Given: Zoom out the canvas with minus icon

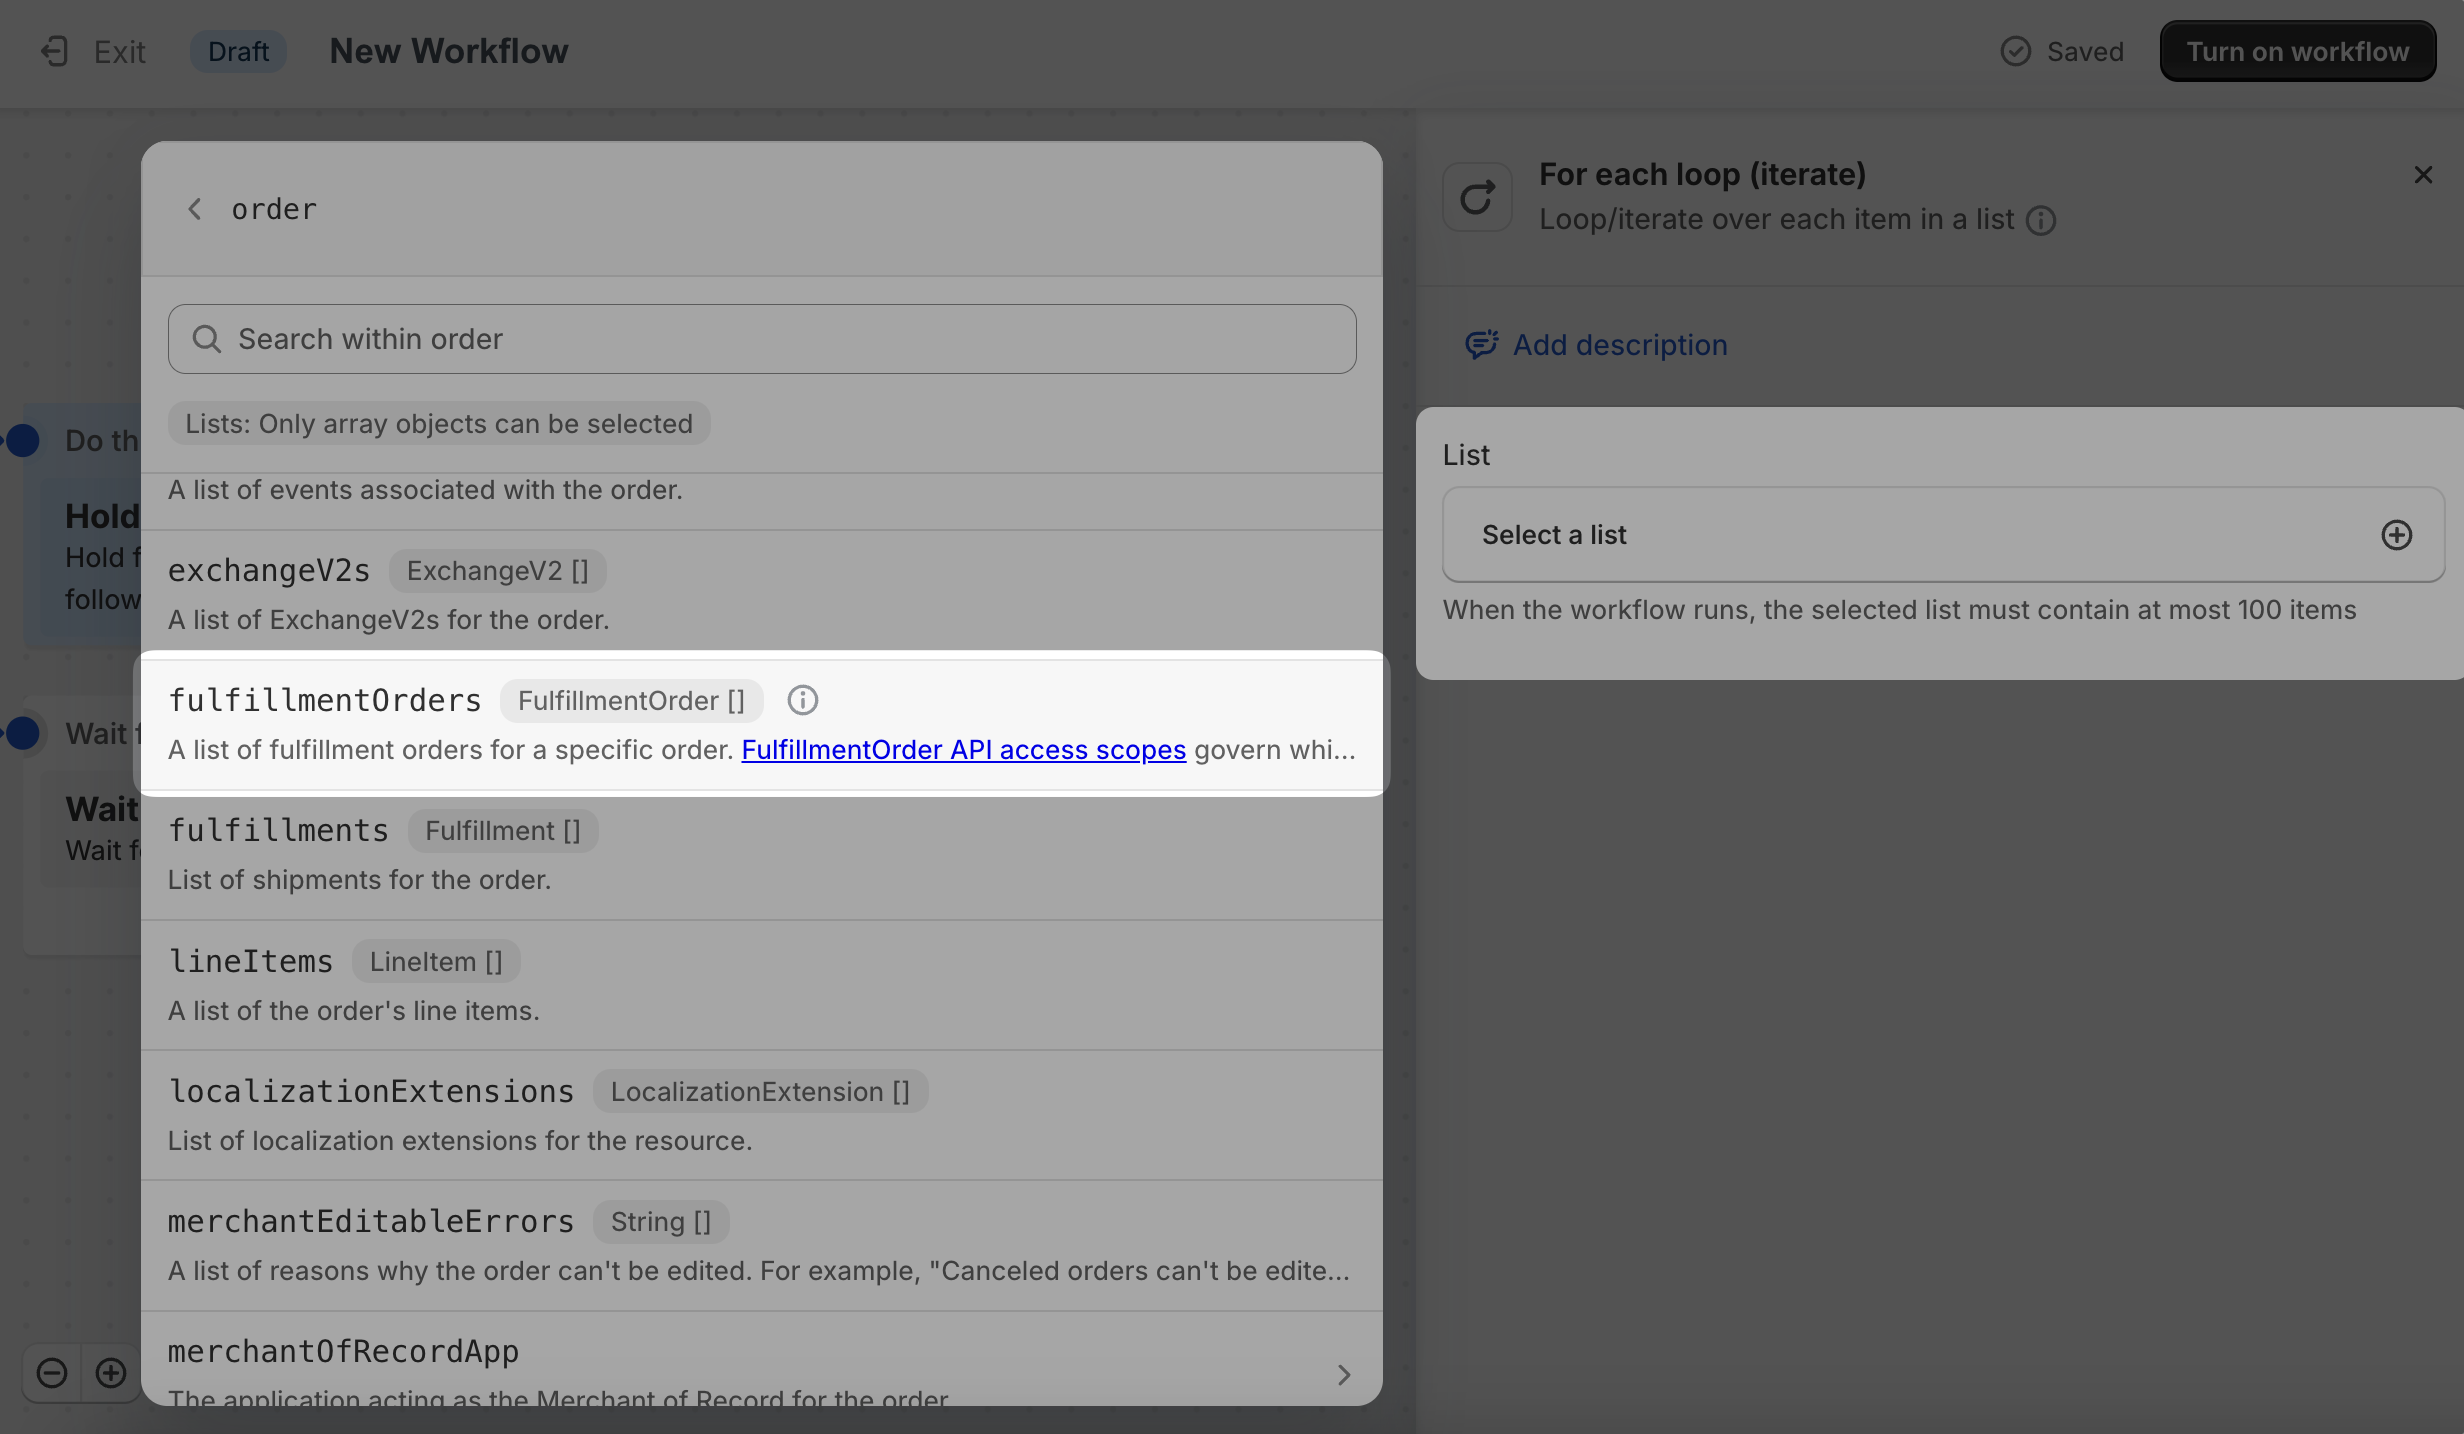Looking at the screenshot, I should 52,1373.
